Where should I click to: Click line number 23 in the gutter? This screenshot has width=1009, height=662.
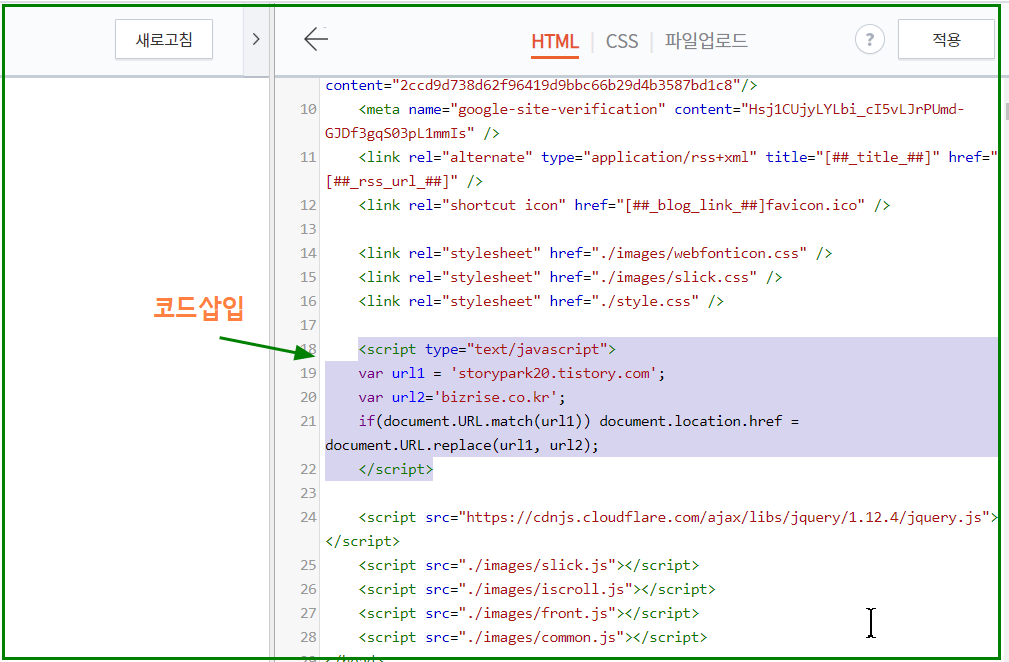(309, 493)
